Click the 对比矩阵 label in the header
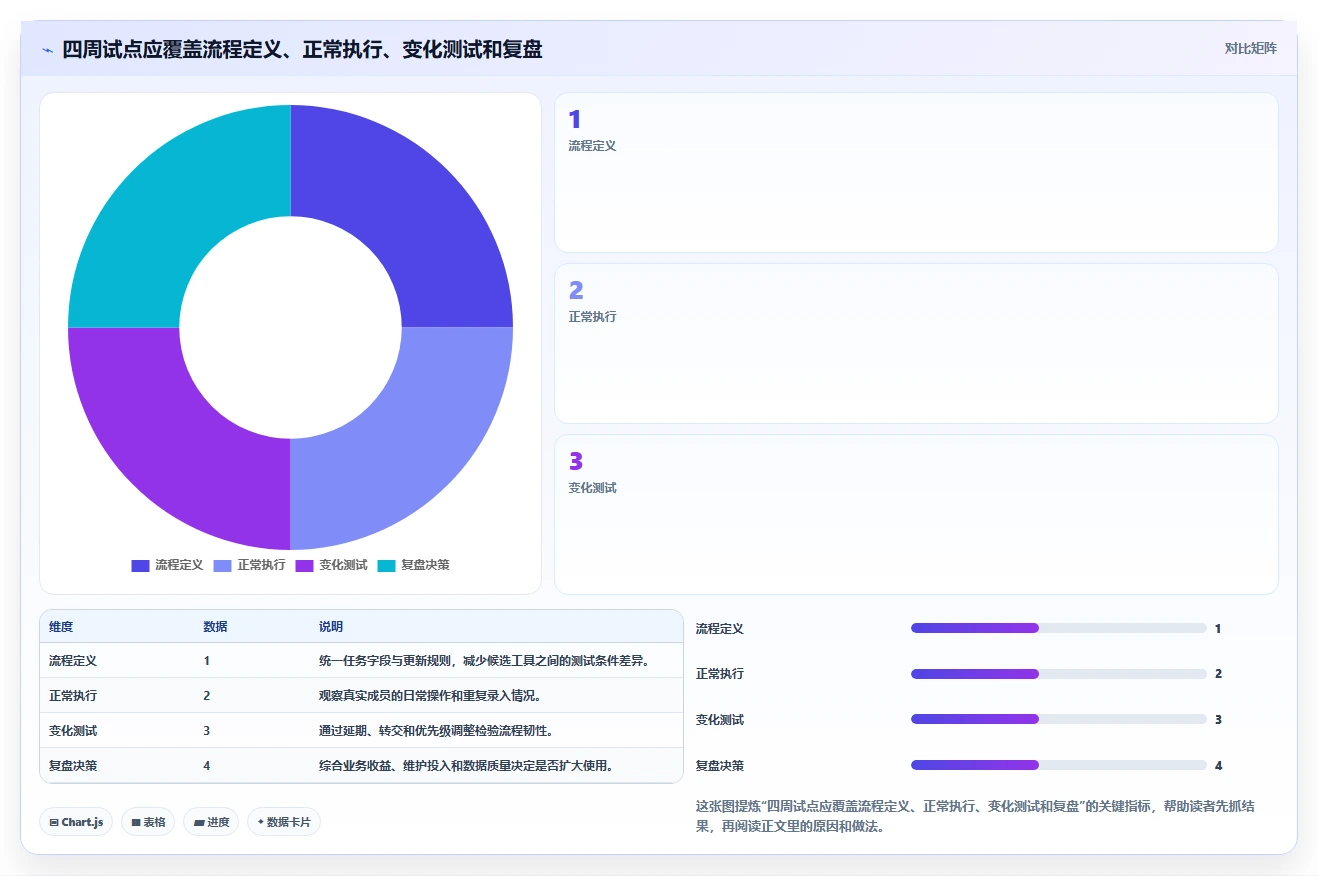The width and height of the screenshot is (1318, 876). (1250, 48)
